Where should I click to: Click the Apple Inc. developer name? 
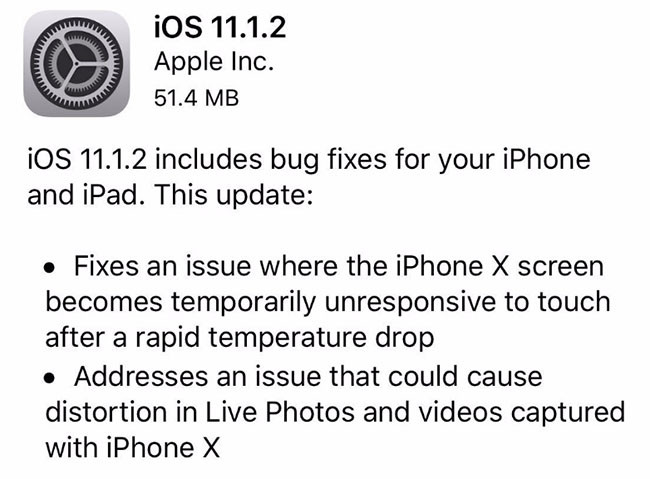214,63
